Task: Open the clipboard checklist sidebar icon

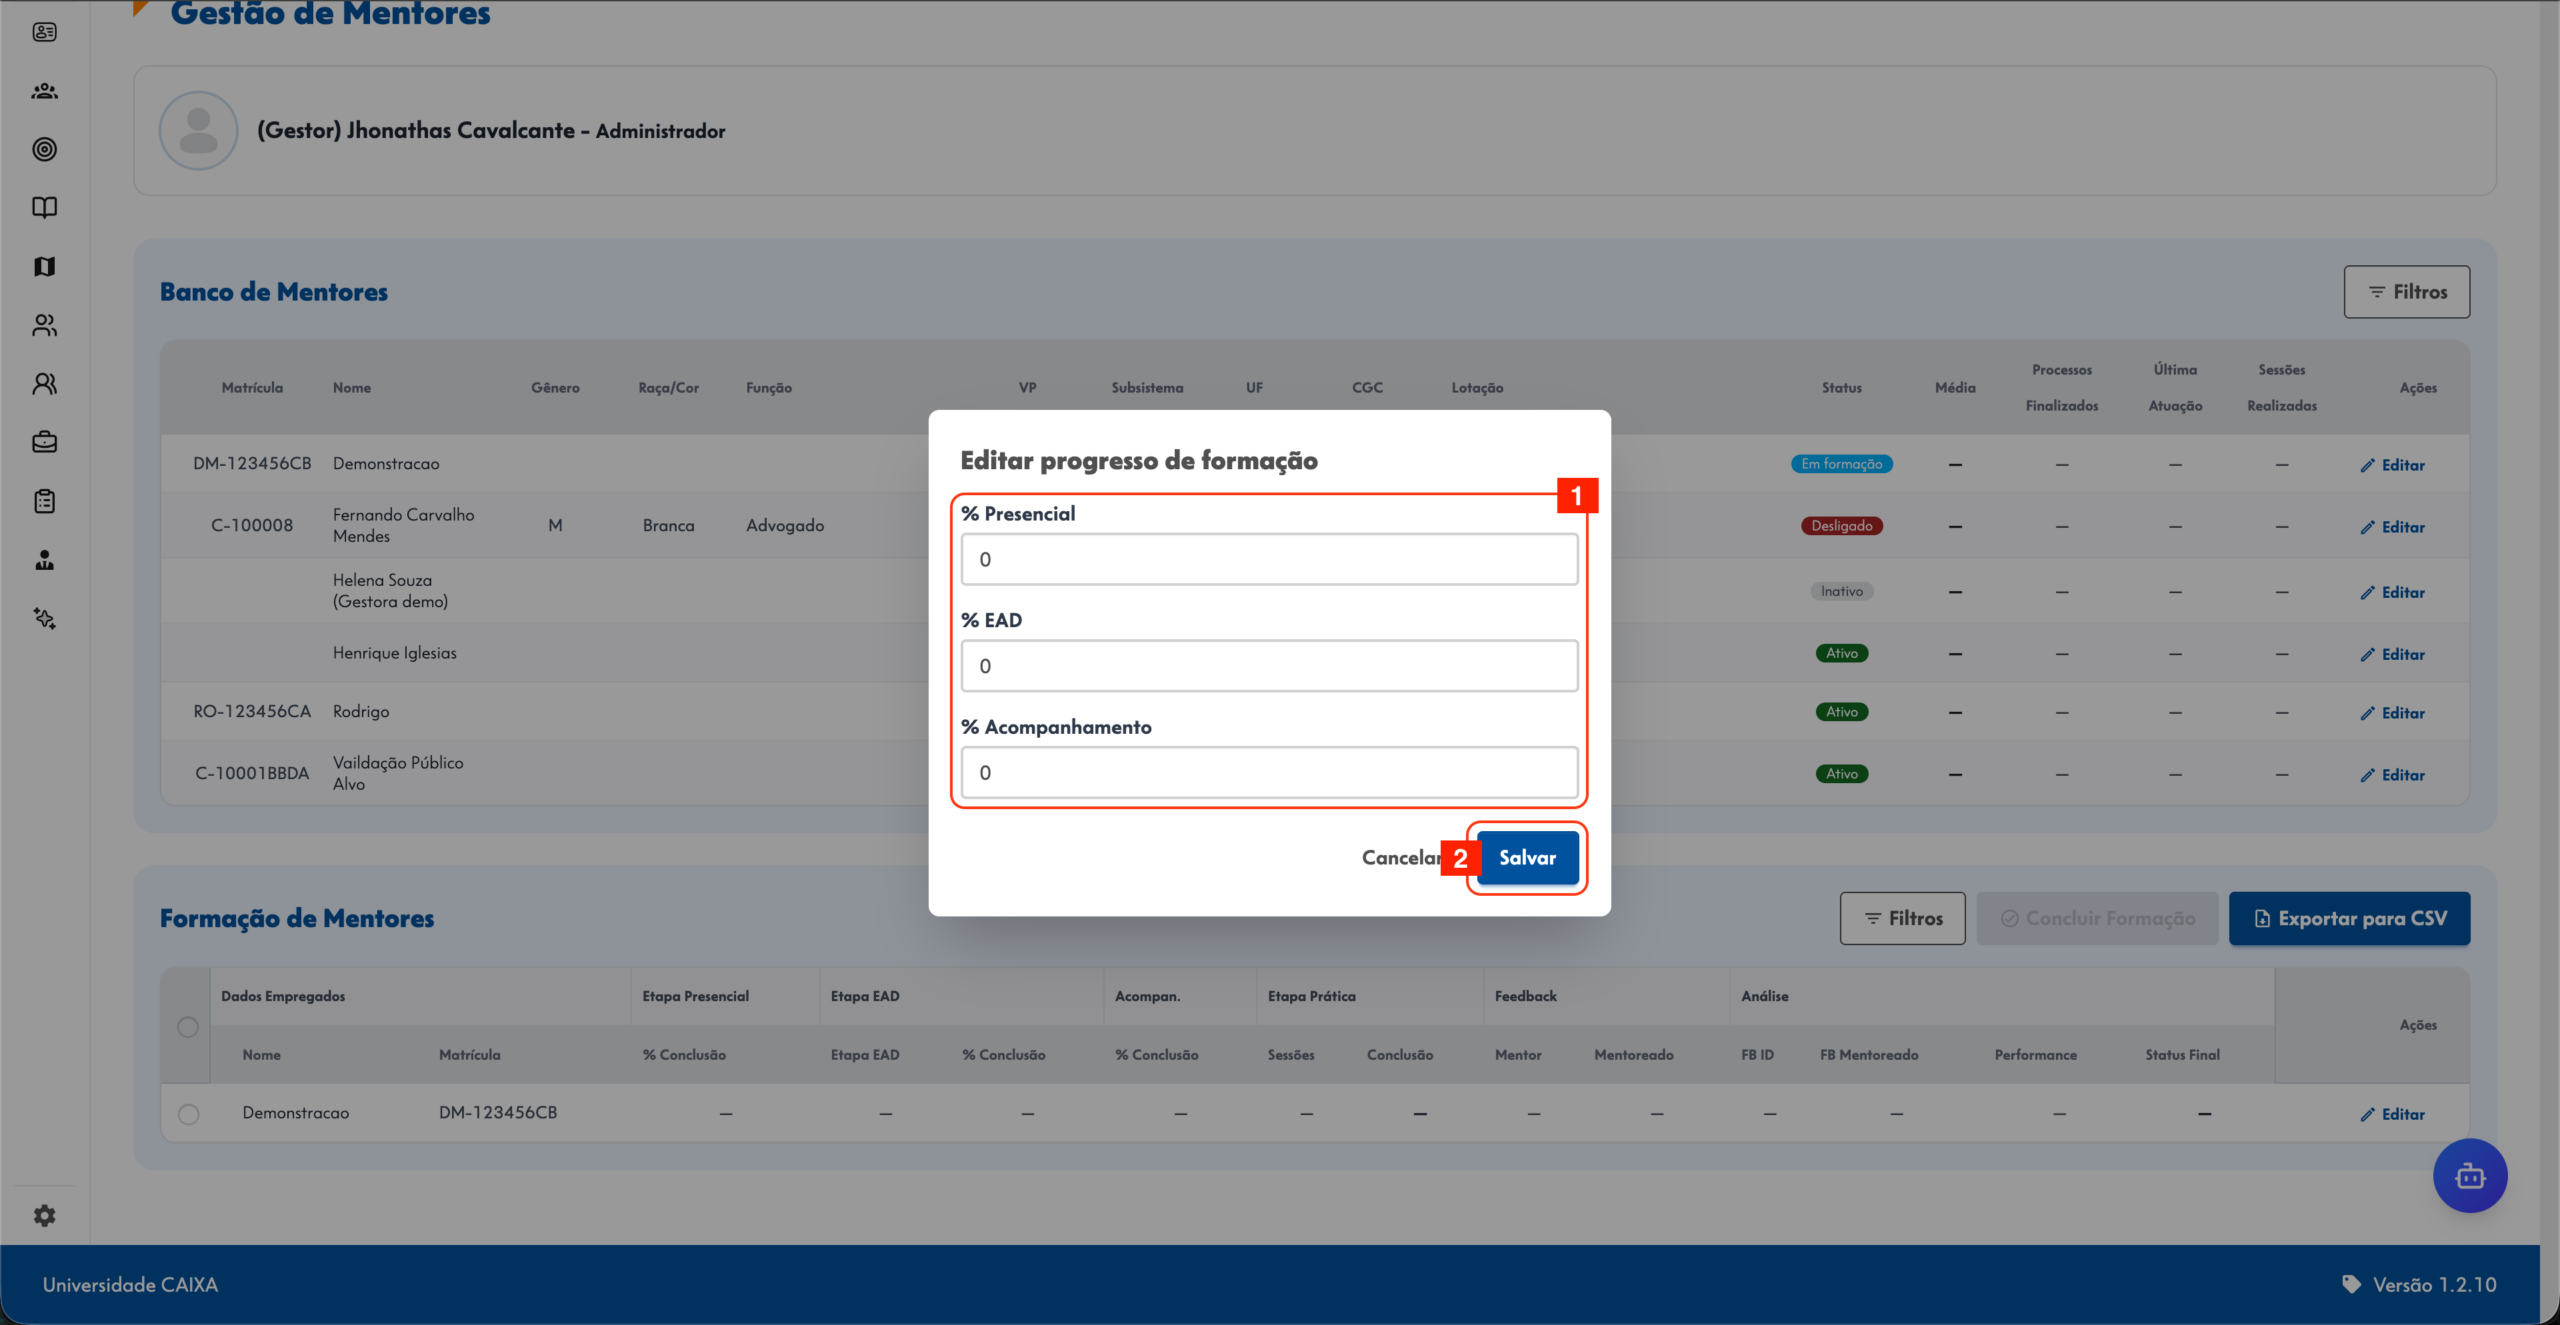Action: [44, 501]
